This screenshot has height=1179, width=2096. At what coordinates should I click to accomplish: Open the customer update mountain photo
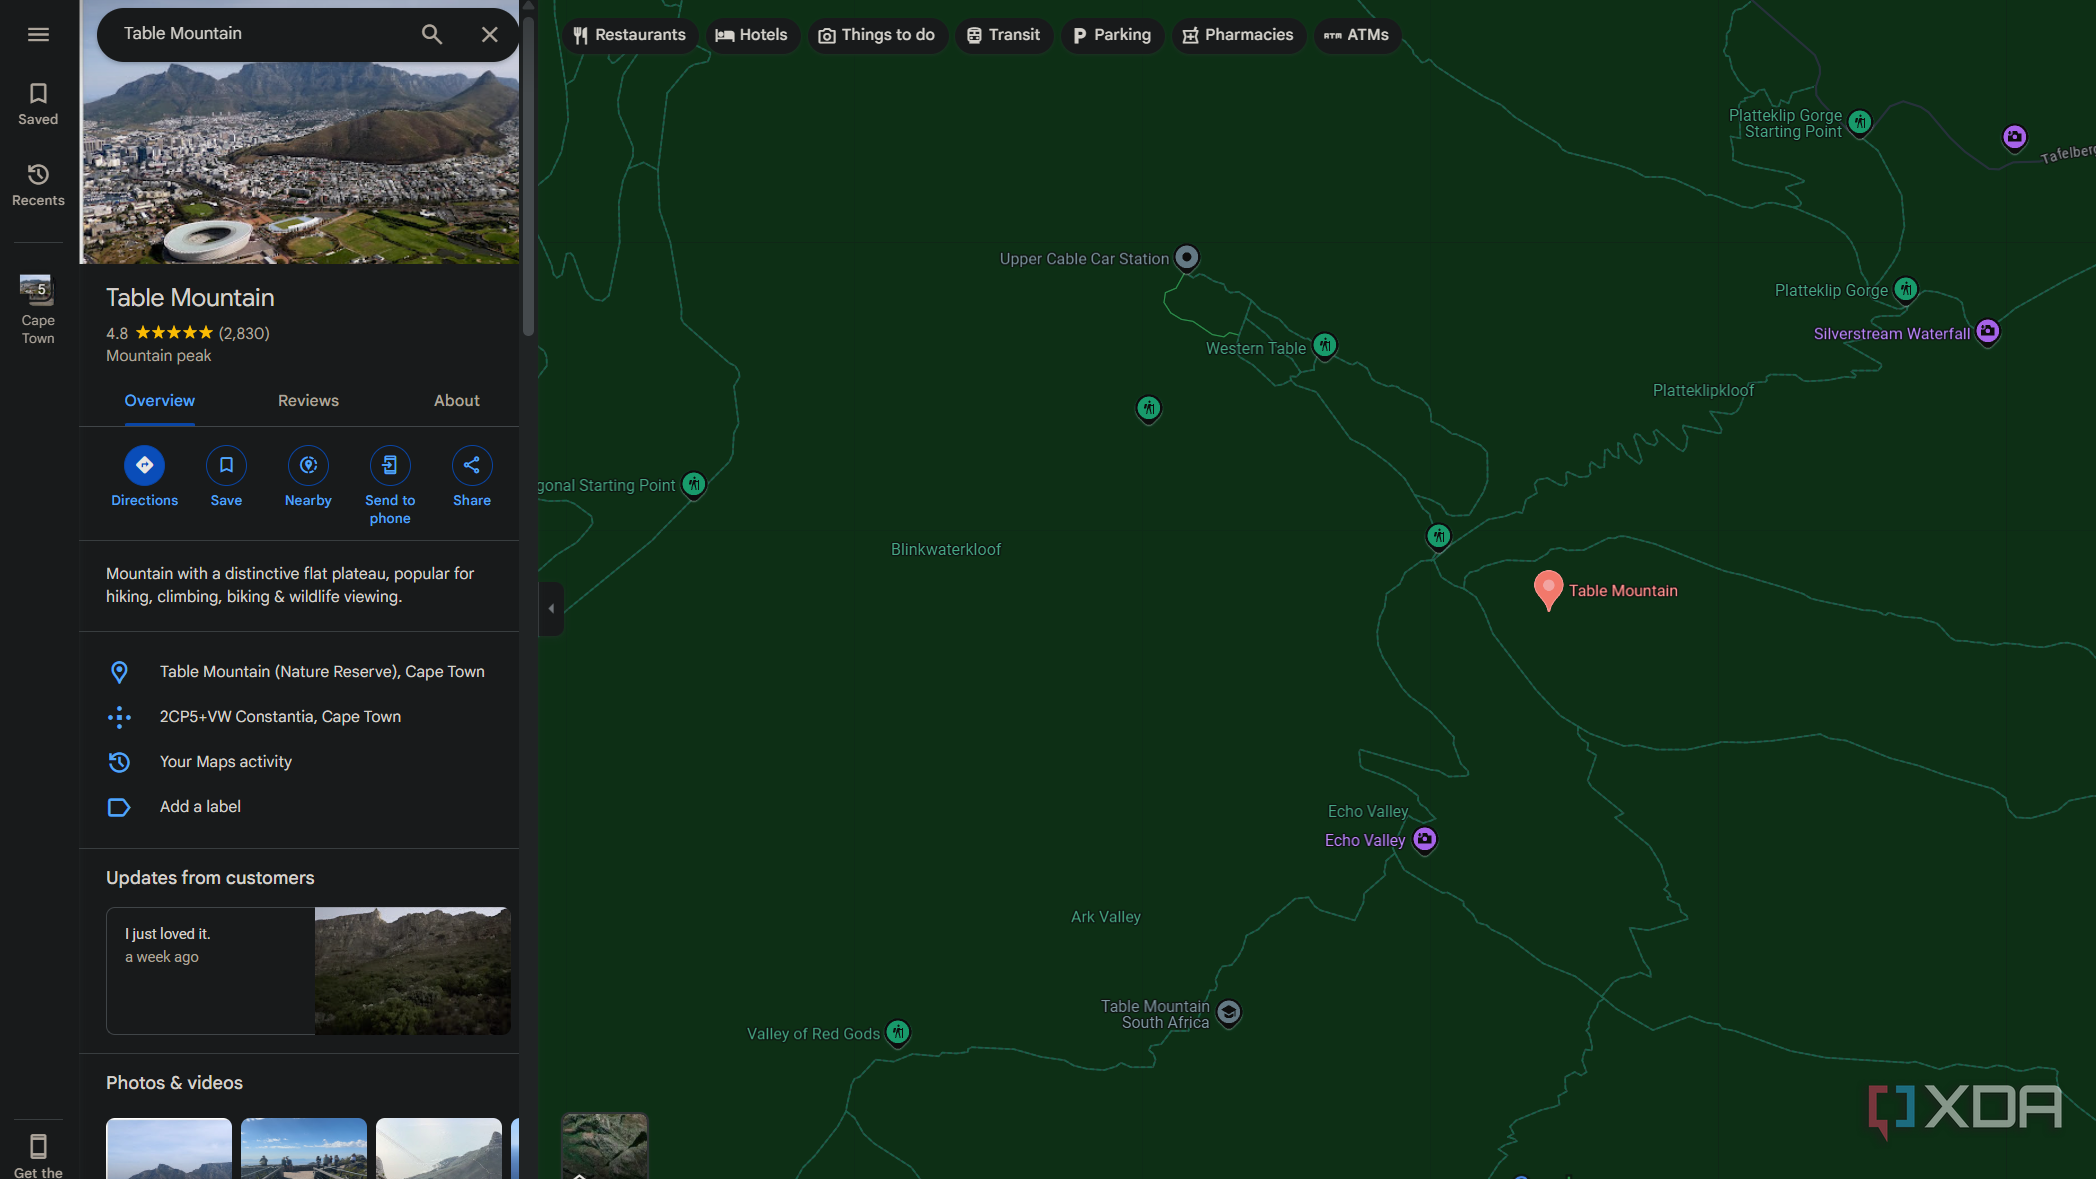tap(413, 971)
